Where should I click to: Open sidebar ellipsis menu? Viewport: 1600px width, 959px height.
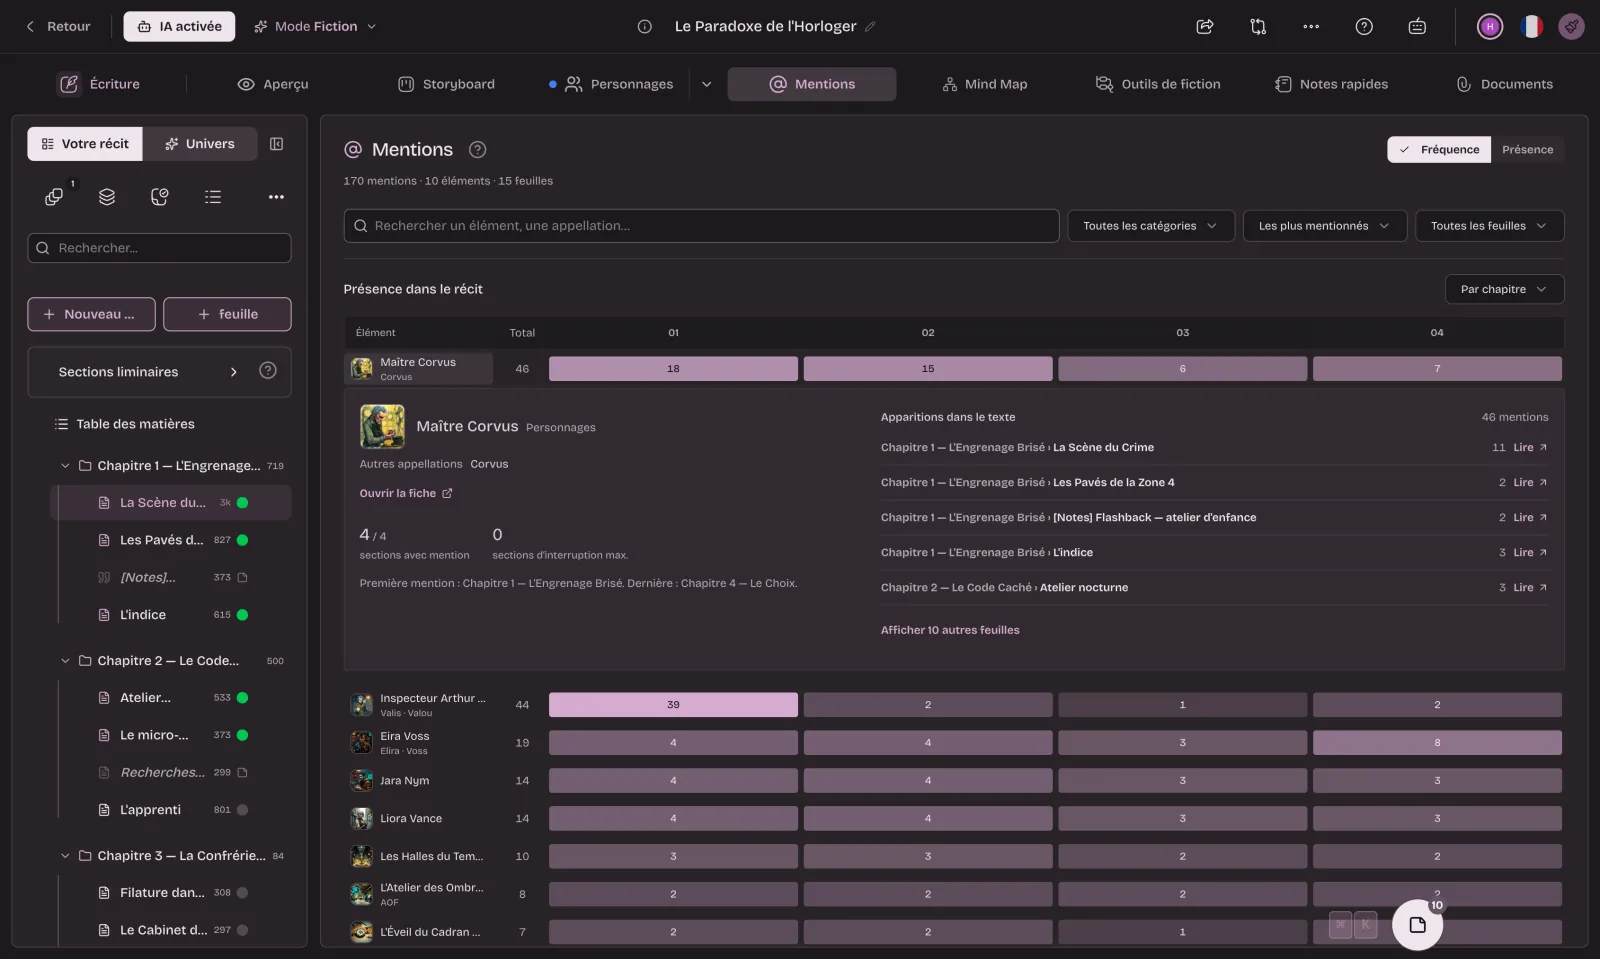[x=277, y=197]
